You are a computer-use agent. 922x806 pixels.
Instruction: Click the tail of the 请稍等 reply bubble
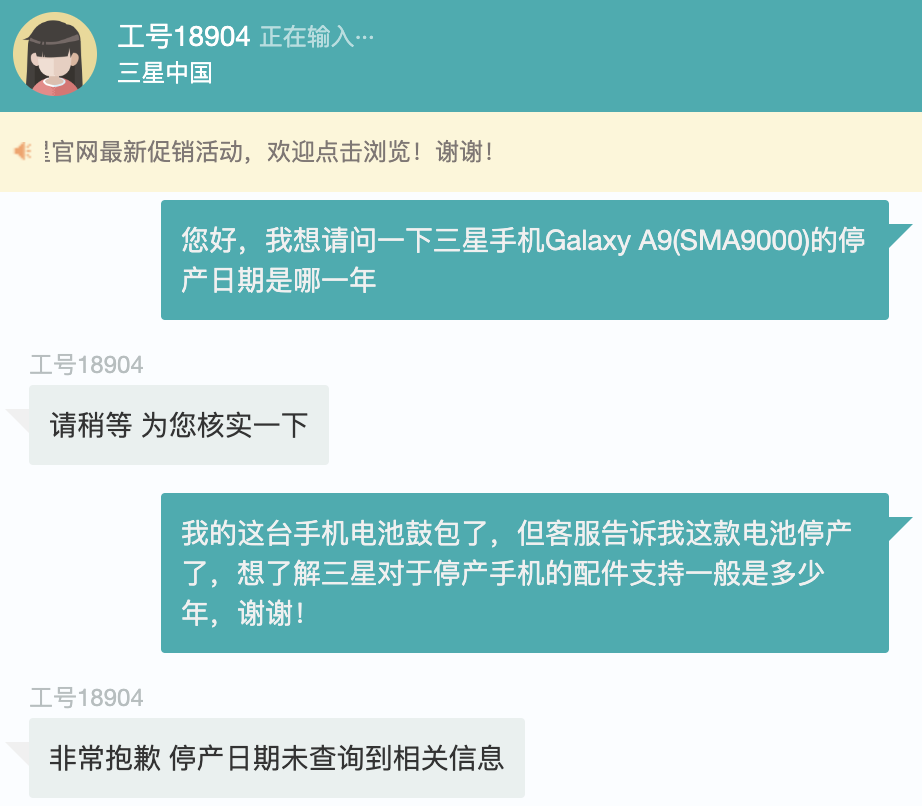[18, 420]
